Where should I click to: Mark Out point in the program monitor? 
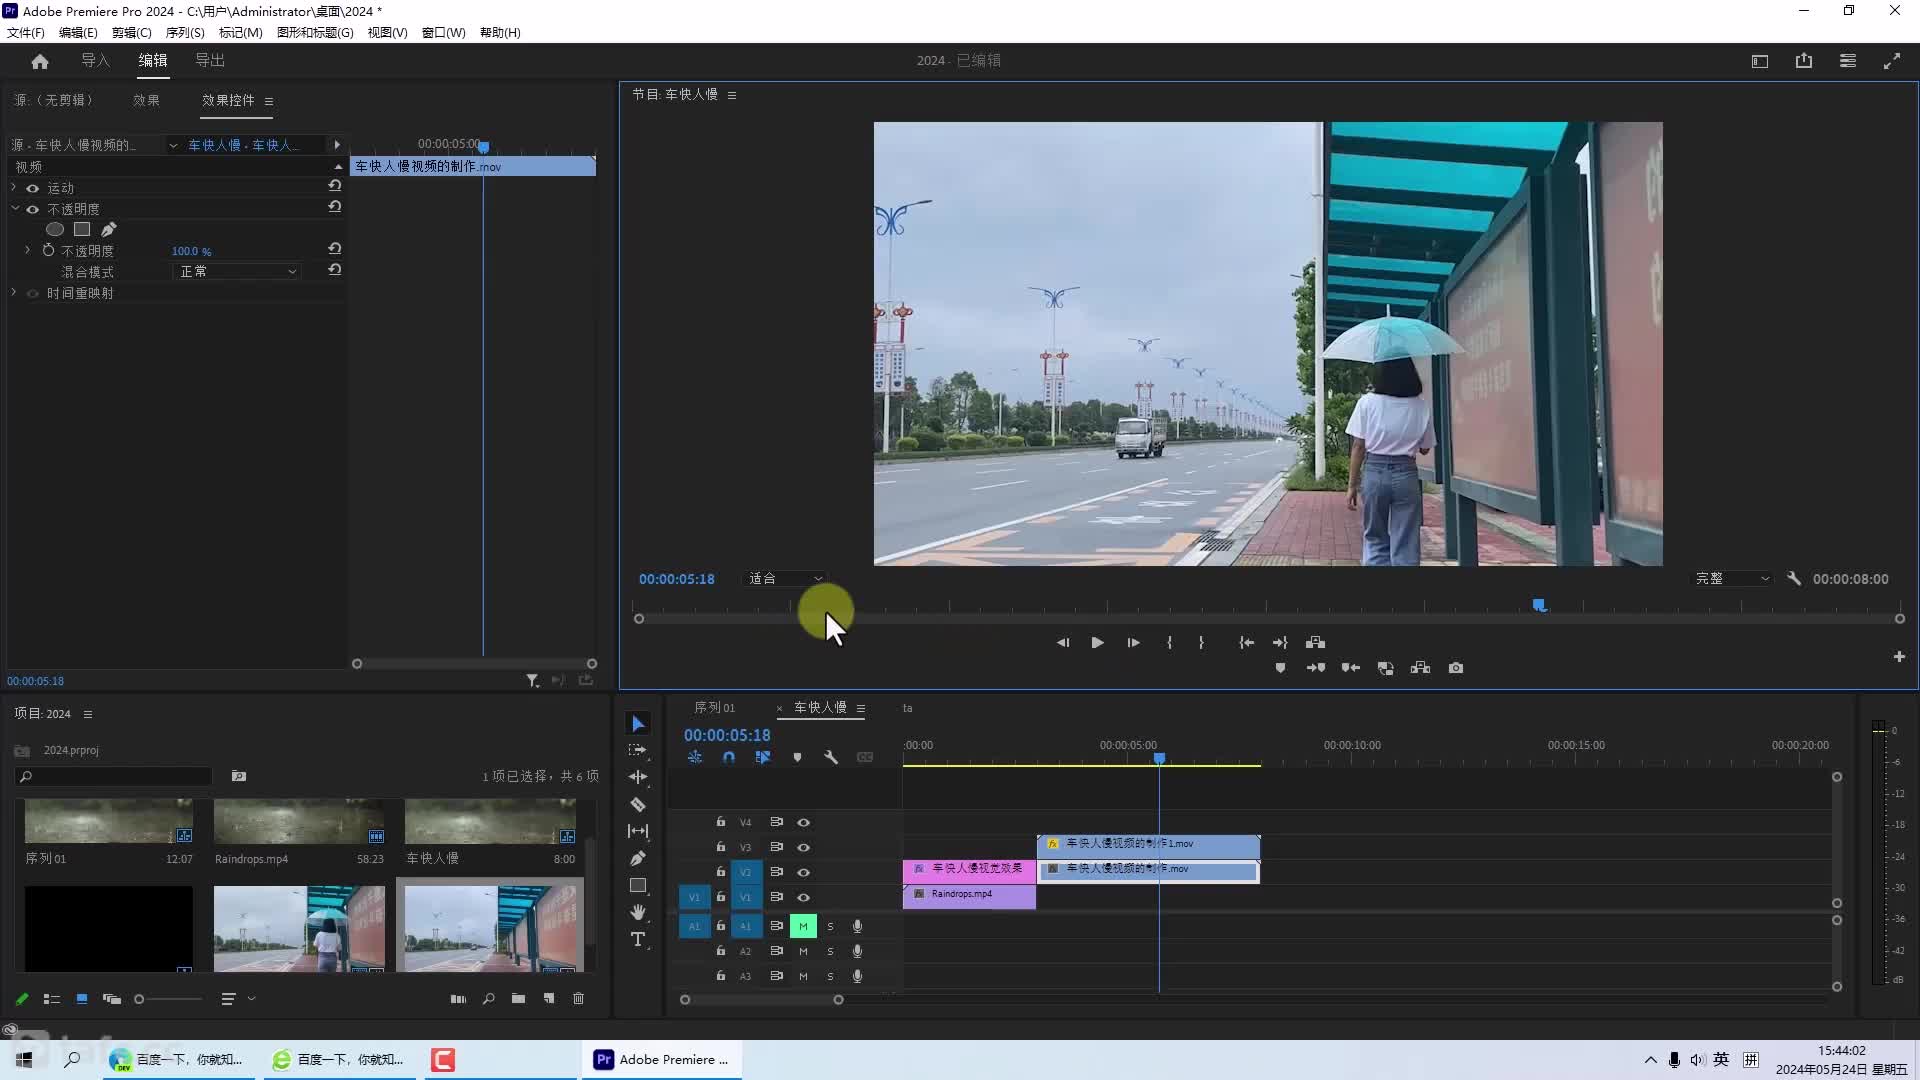[x=1201, y=643]
